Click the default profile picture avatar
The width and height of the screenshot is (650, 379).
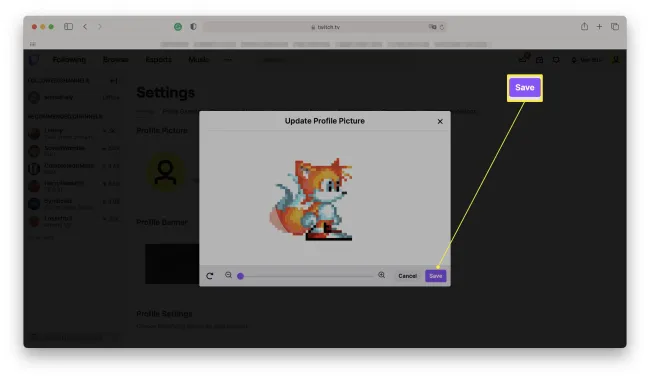click(165, 172)
